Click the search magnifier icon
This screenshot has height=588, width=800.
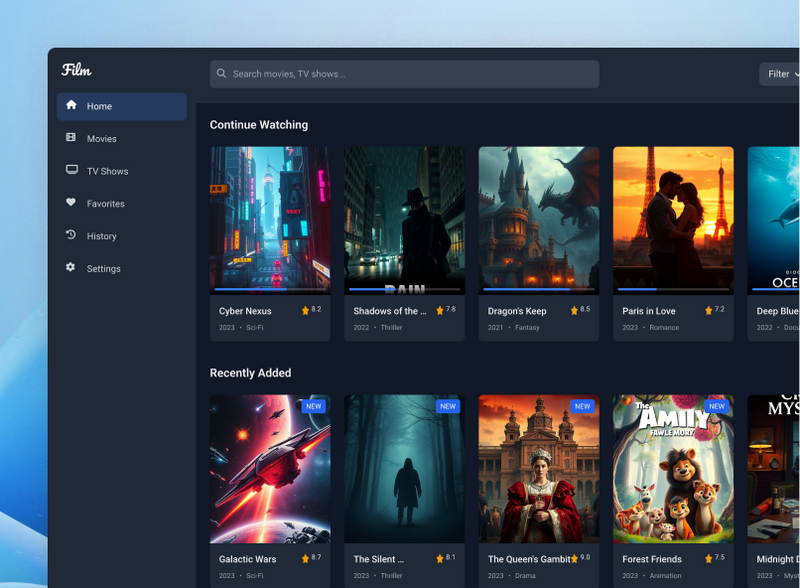tap(221, 74)
